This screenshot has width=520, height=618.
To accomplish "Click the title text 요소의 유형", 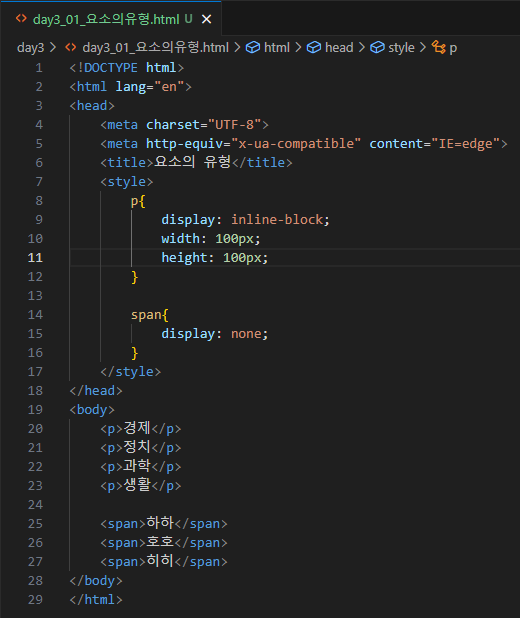I will [x=192, y=162].
